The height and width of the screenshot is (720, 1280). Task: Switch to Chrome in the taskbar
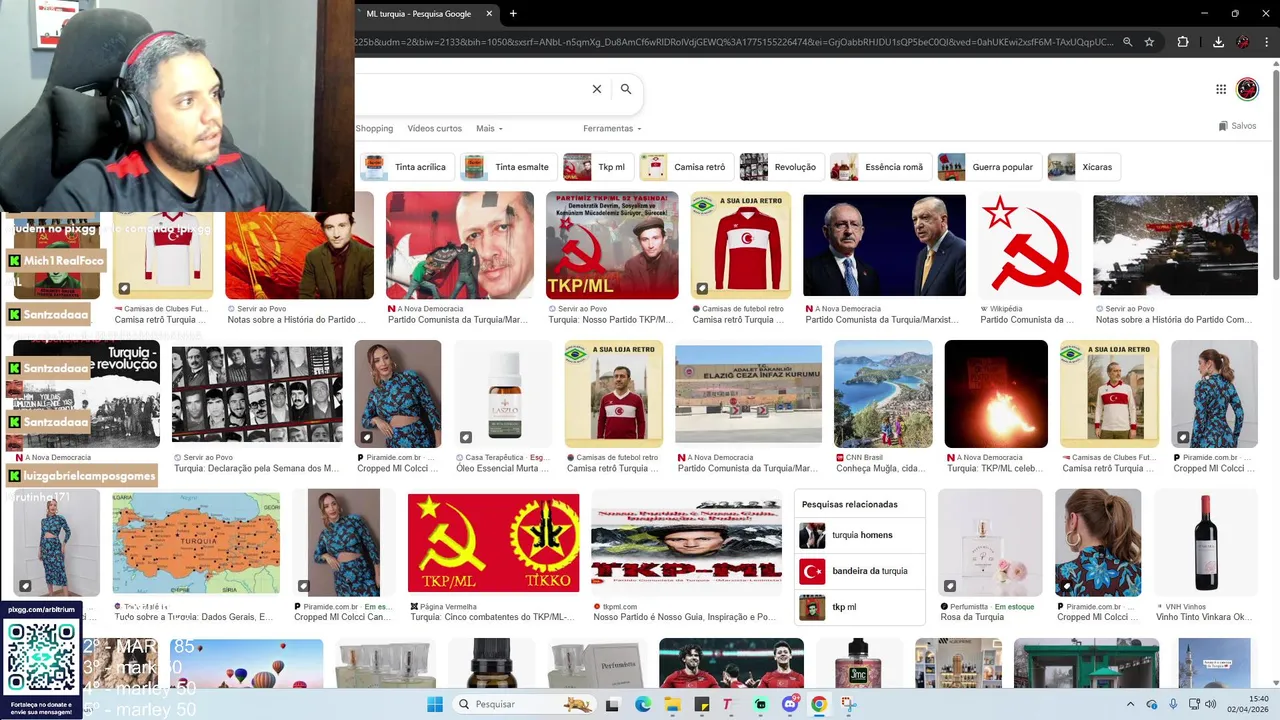click(x=819, y=704)
